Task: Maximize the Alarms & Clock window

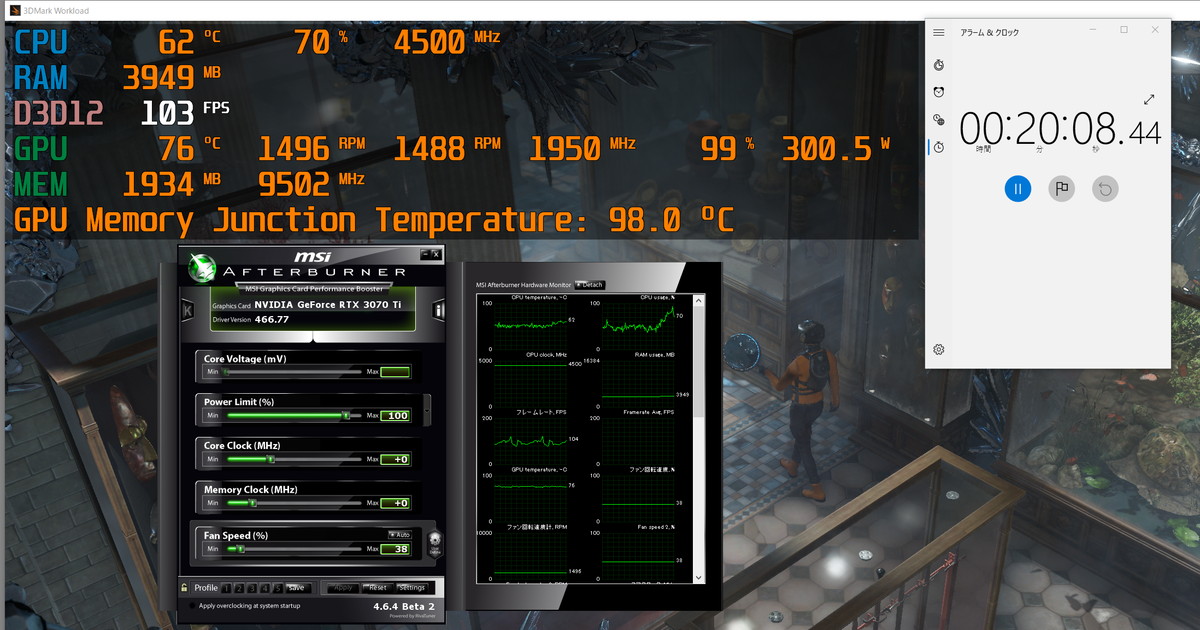Action: [x=1124, y=31]
